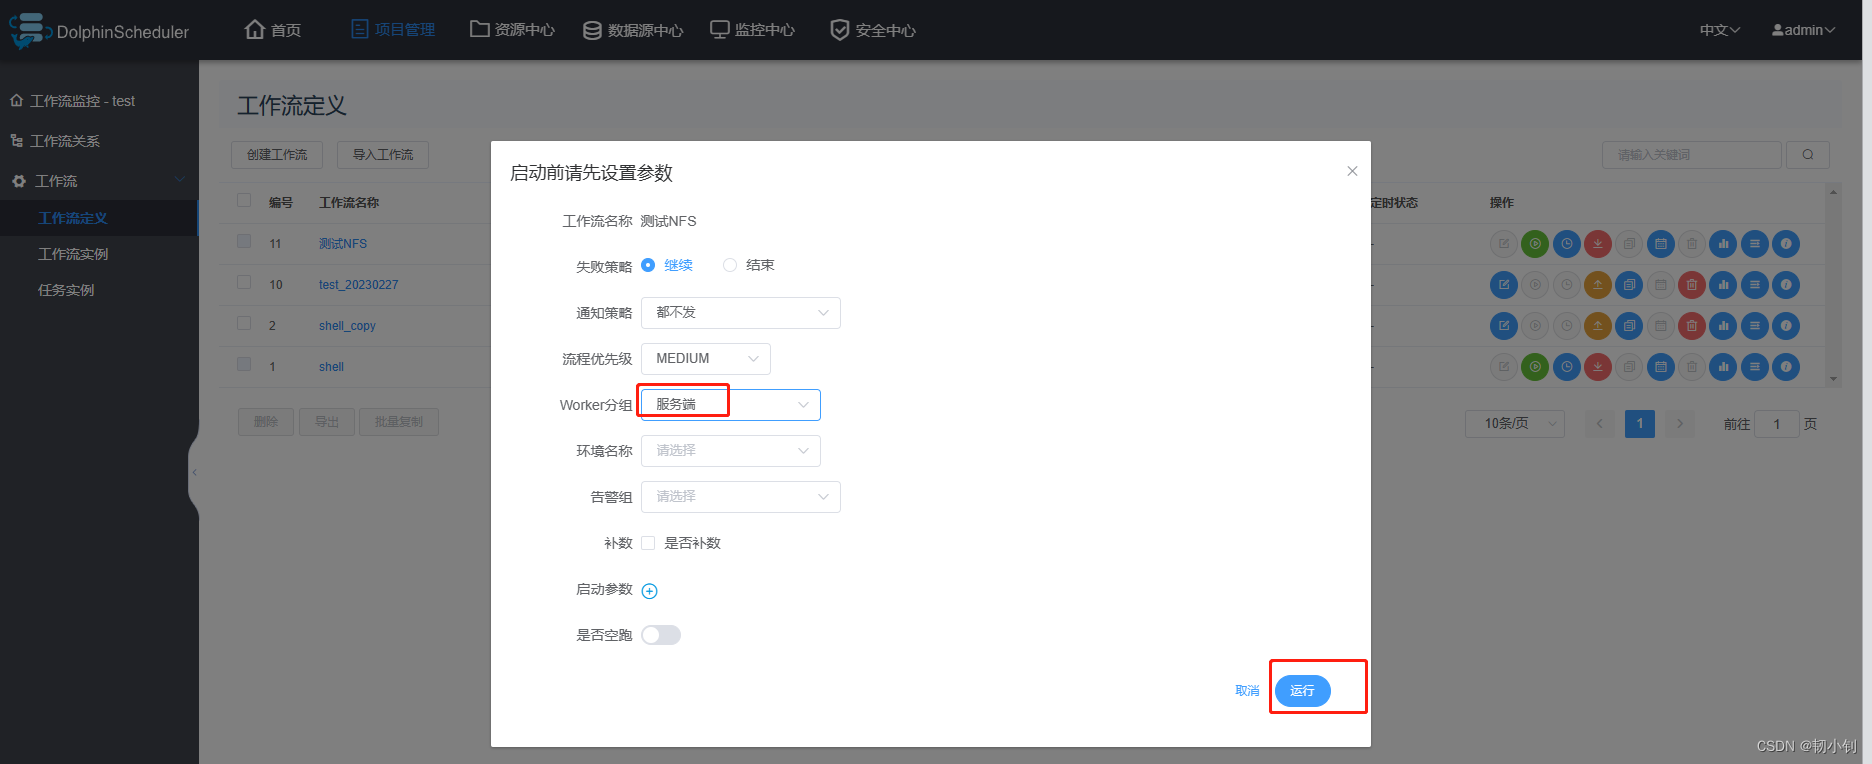Select 任务实例 in sidebar
Screen dimensions: 1872x764
[66, 290]
